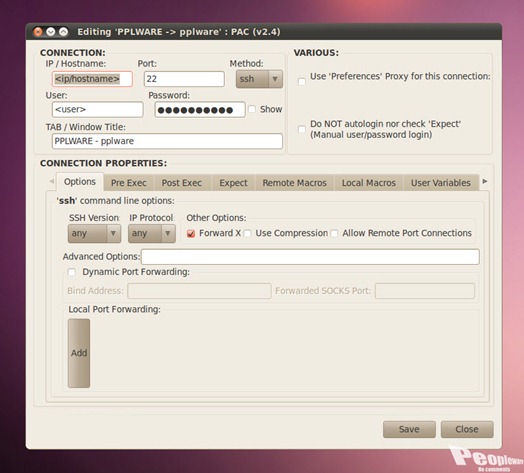Image resolution: width=524 pixels, height=473 pixels.
Task: Click the Bind Address field
Action: (199, 291)
